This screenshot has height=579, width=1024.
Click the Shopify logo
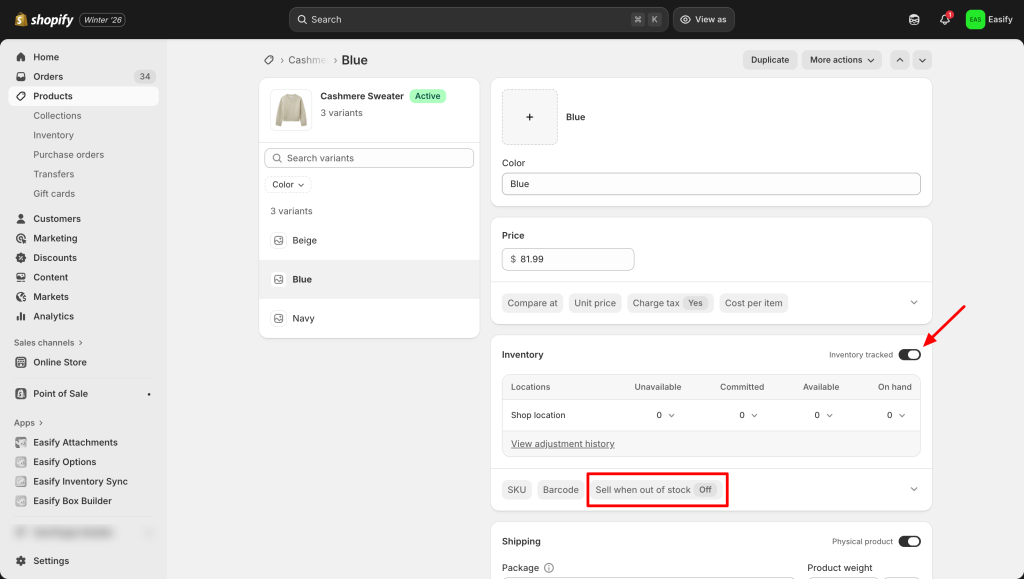(x=44, y=19)
